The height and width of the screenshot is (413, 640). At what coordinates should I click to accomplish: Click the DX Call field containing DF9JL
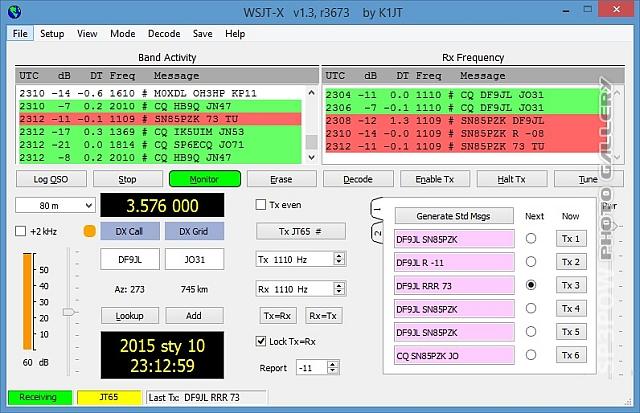click(x=130, y=259)
